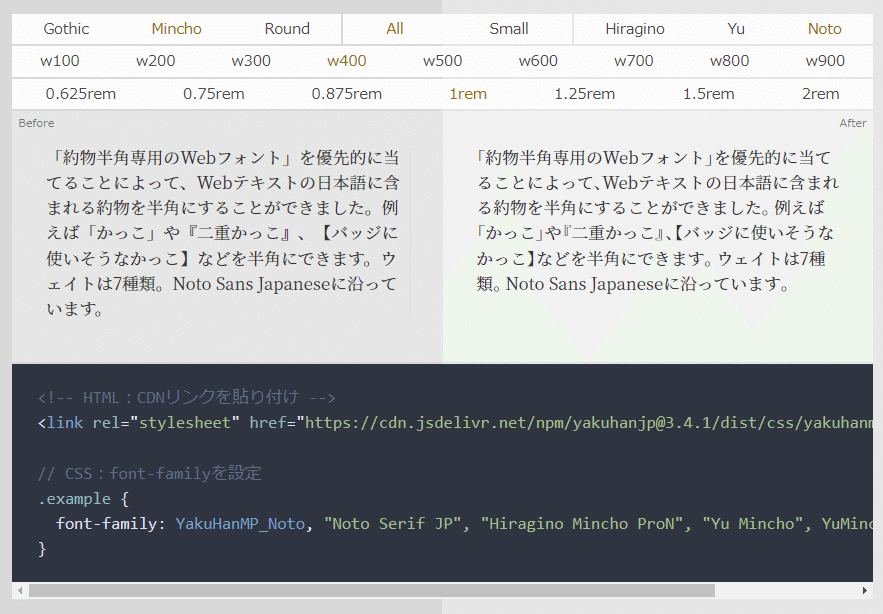The height and width of the screenshot is (614, 883).
Task: Change font size to 0.625rem
Action: pyautogui.click(x=81, y=94)
